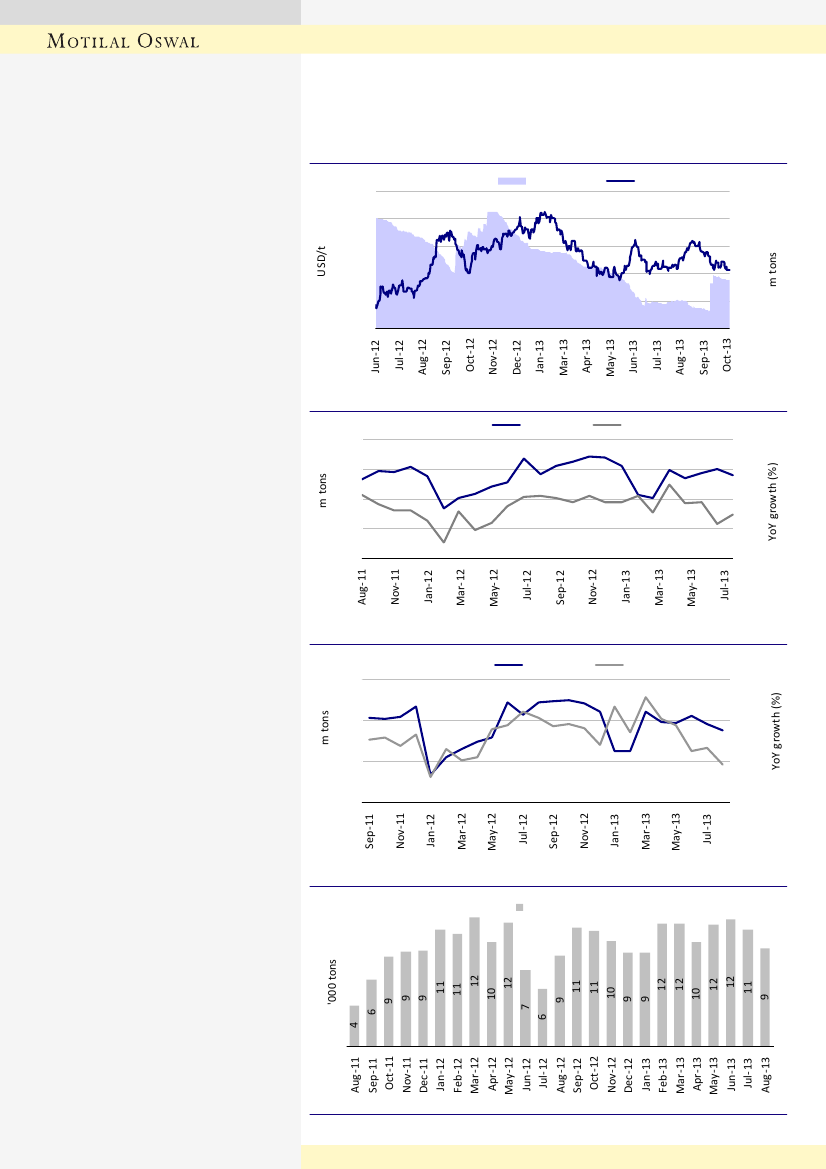
Task: Select the Sep-11 bar labeled 6
Action: click(372, 1012)
